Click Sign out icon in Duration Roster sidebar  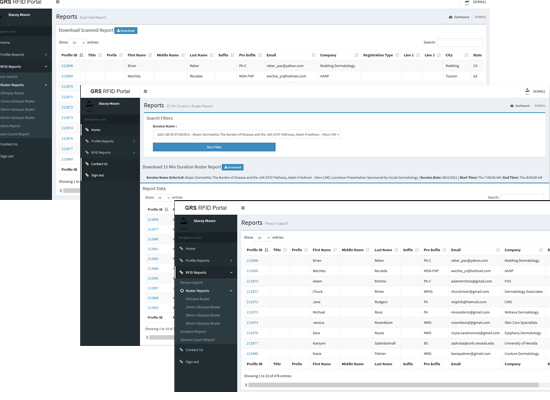coord(87,175)
